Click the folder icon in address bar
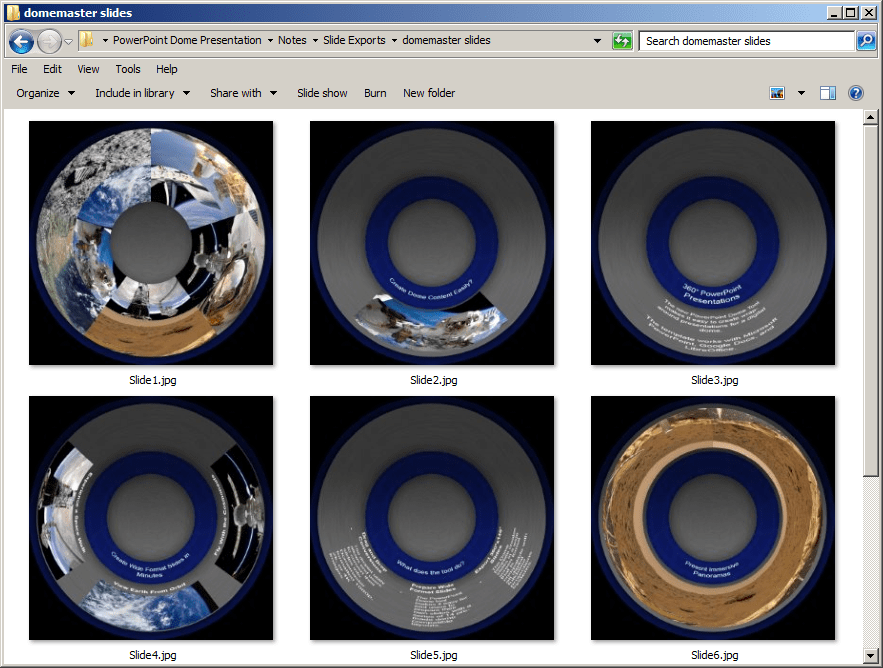883x668 pixels. (88, 41)
